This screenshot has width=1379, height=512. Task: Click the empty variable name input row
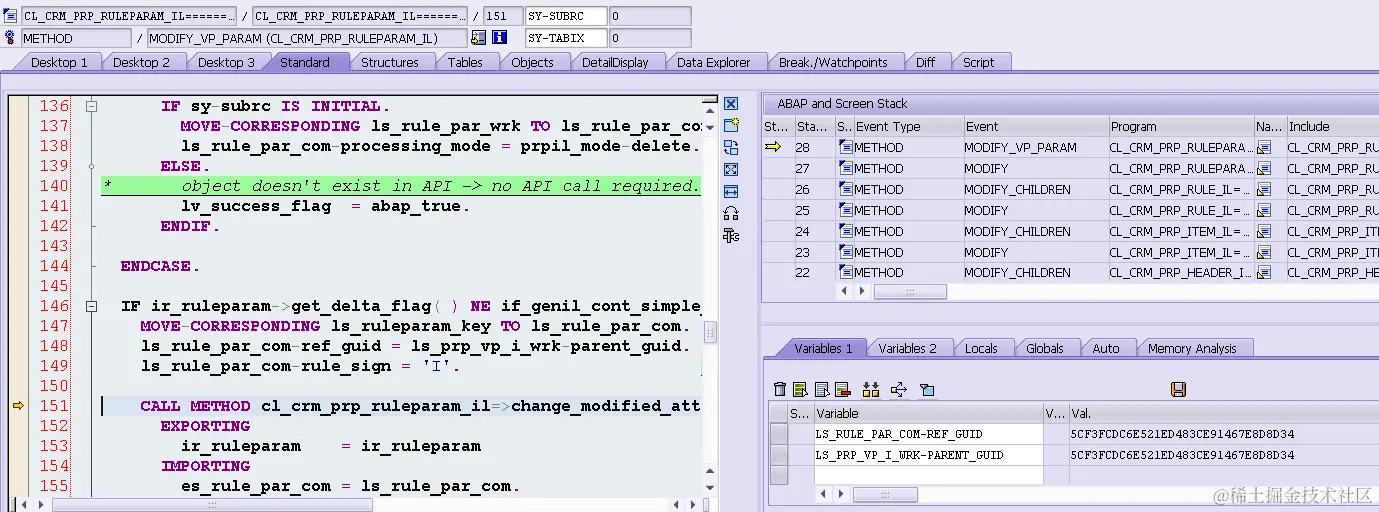coord(928,475)
